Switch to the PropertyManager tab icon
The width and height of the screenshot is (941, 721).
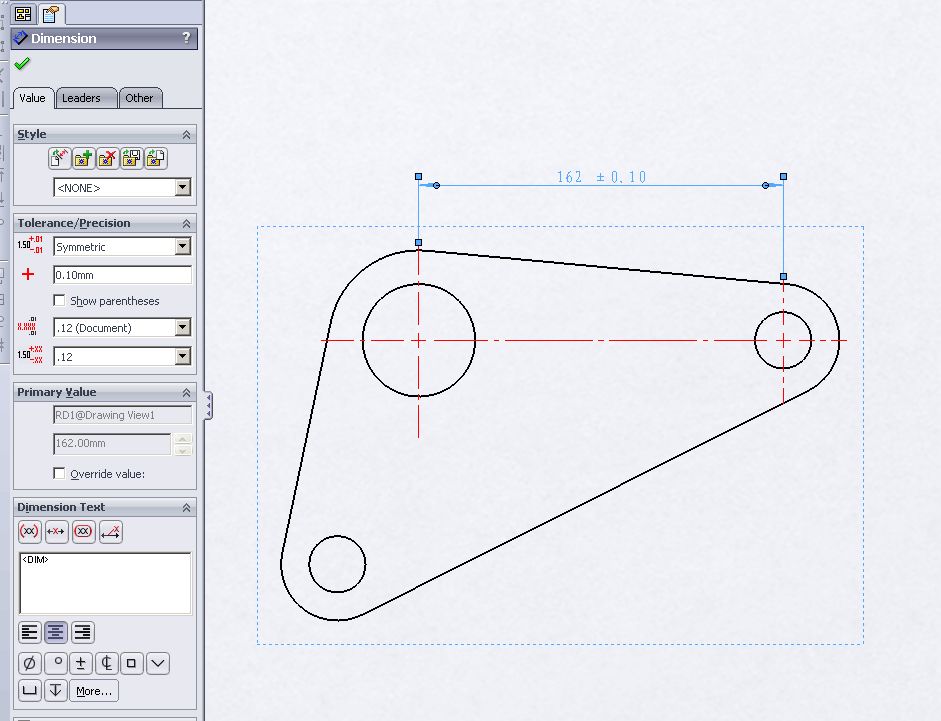coord(50,14)
